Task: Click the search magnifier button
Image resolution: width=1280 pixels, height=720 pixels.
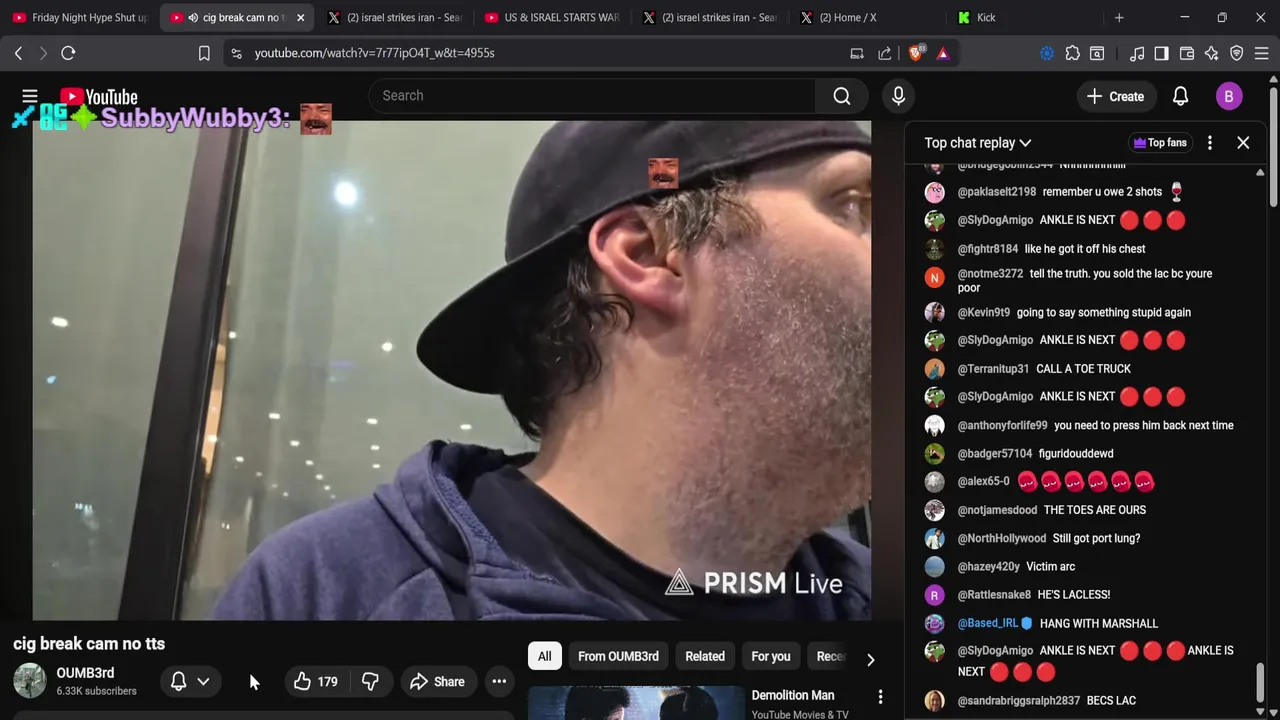Action: point(842,96)
